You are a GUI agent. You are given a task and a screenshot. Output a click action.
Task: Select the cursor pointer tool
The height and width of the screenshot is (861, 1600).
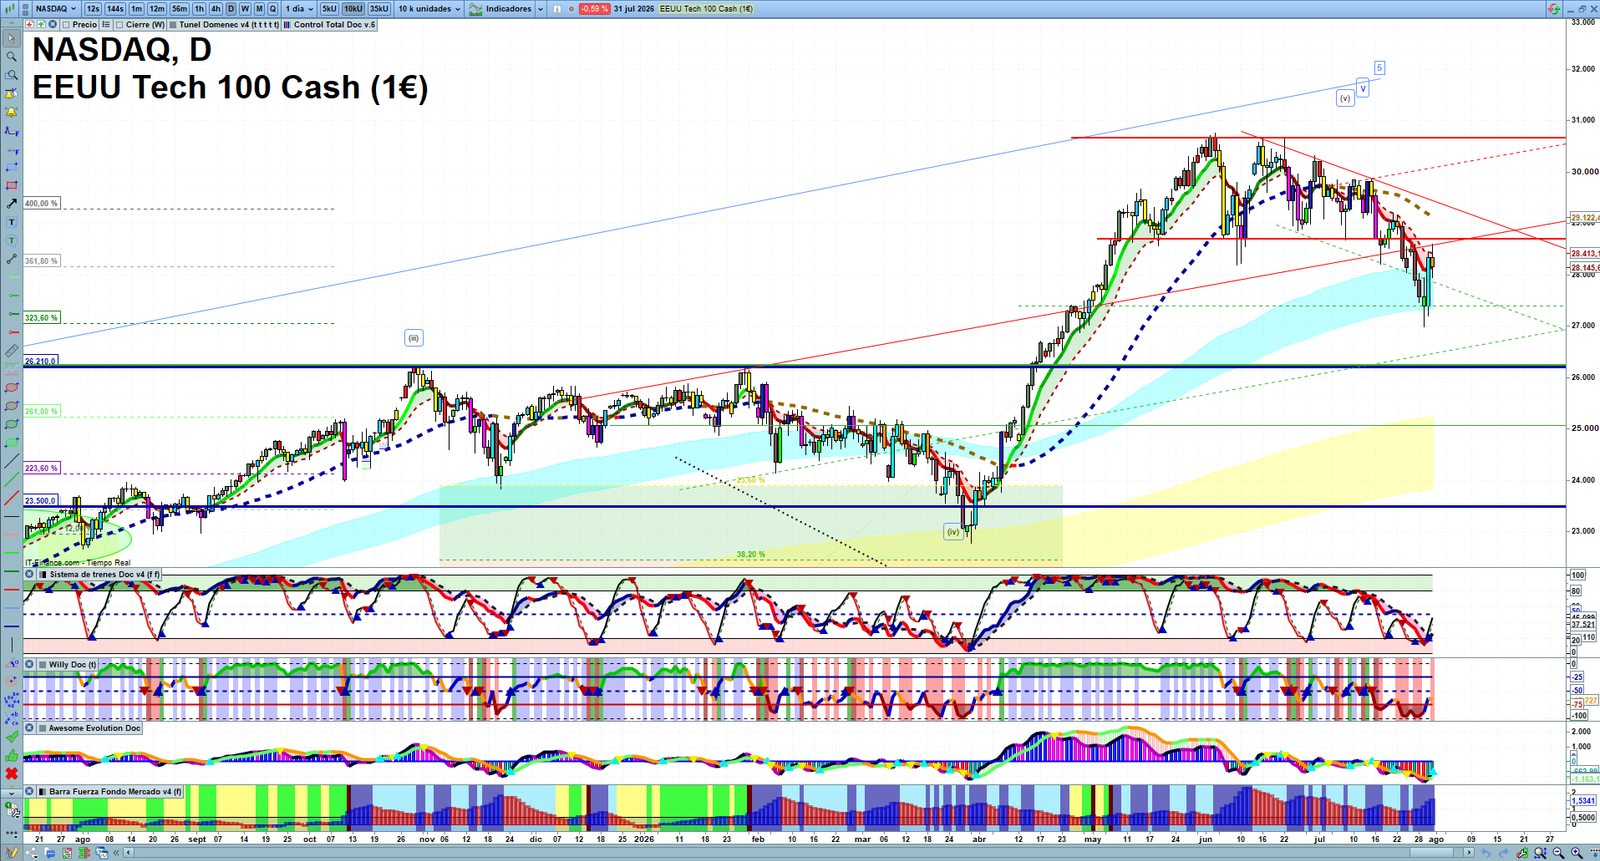click(x=12, y=39)
